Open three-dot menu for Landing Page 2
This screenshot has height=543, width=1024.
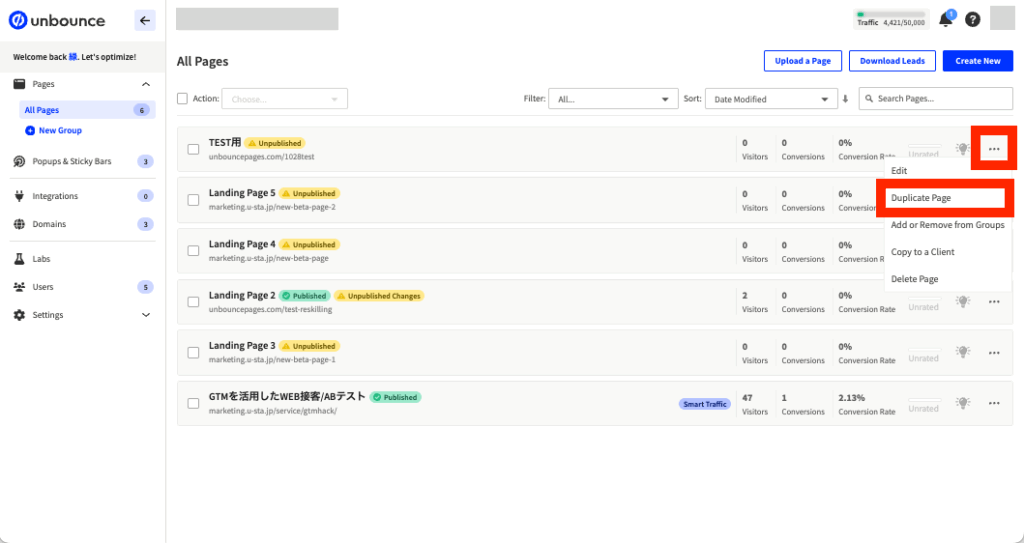pos(994,301)
